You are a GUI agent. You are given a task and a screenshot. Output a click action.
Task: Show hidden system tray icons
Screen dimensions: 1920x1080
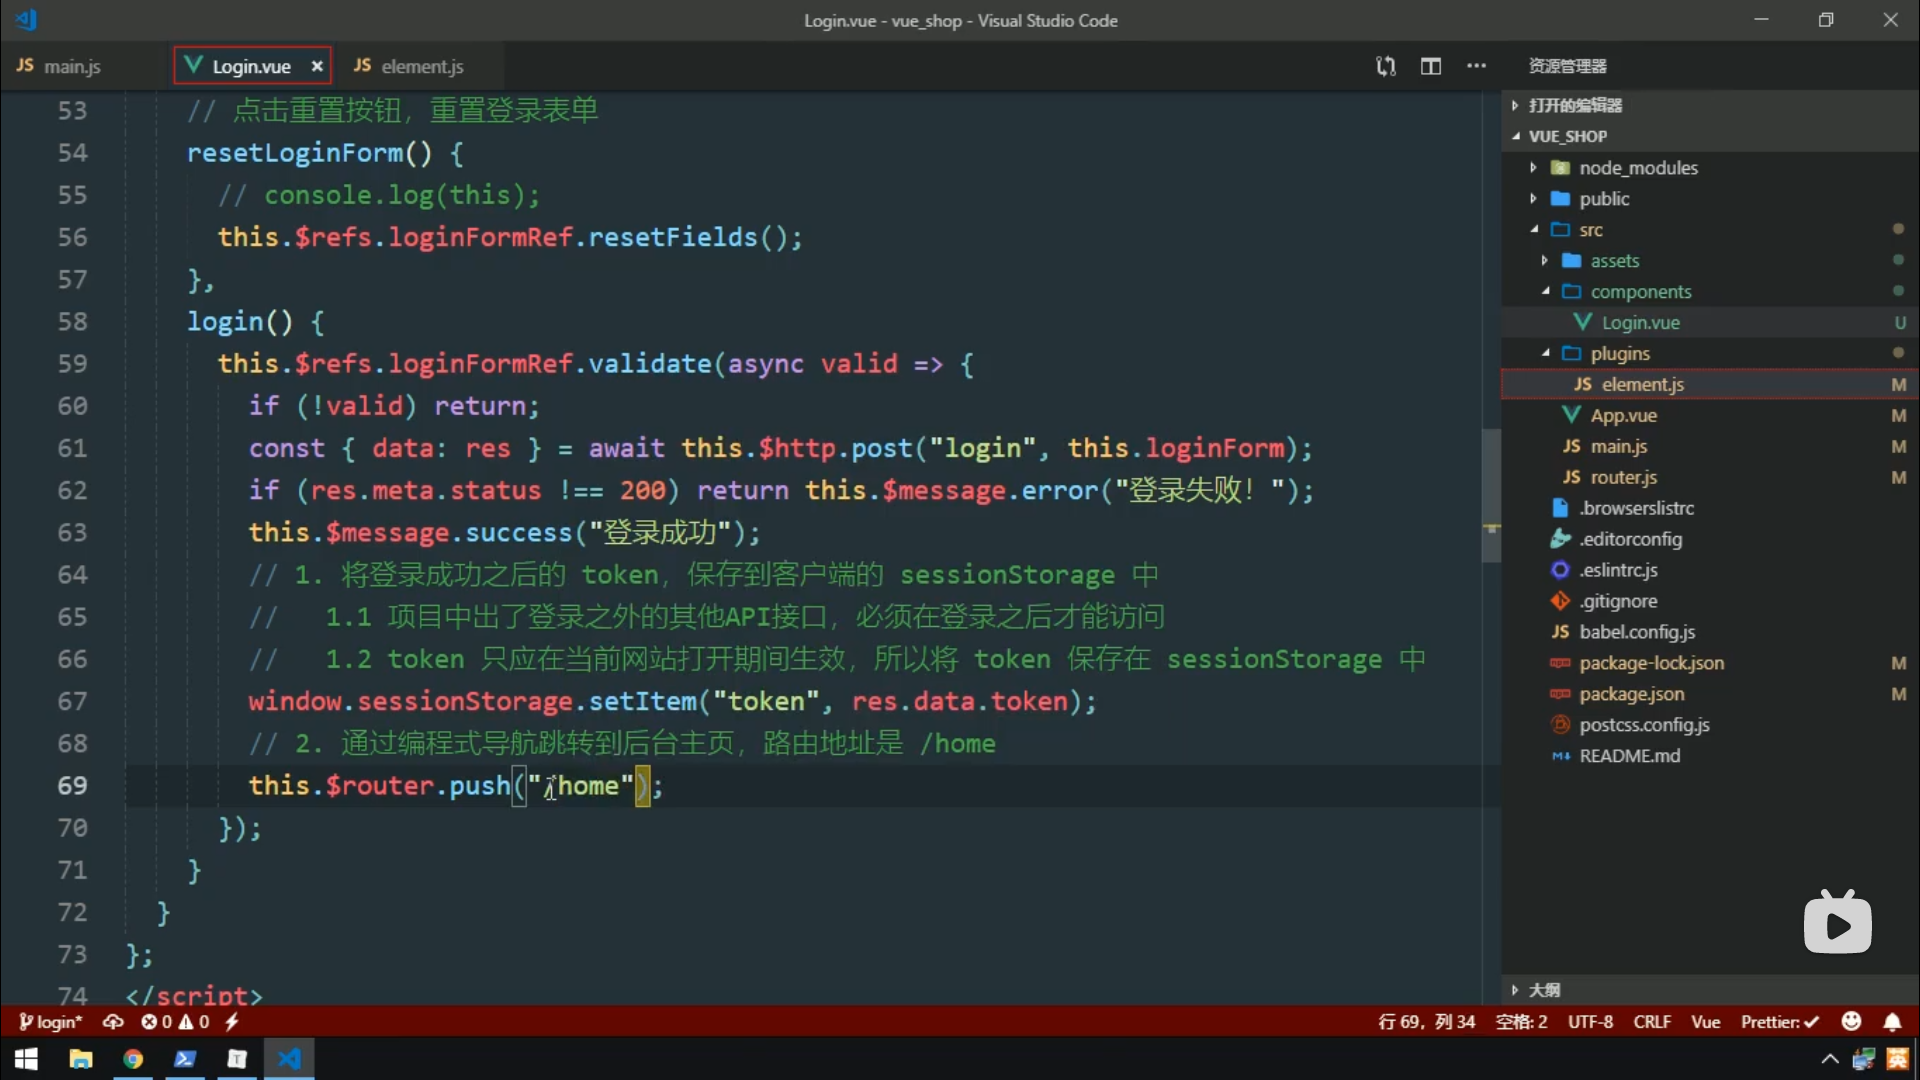tap(1829, 1059)
